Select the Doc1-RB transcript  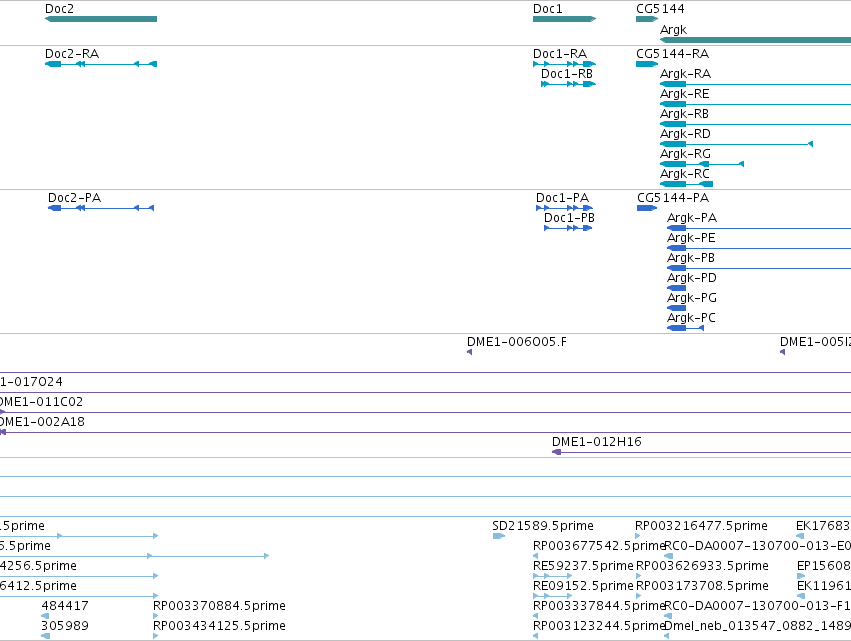(x=568, y=84)
